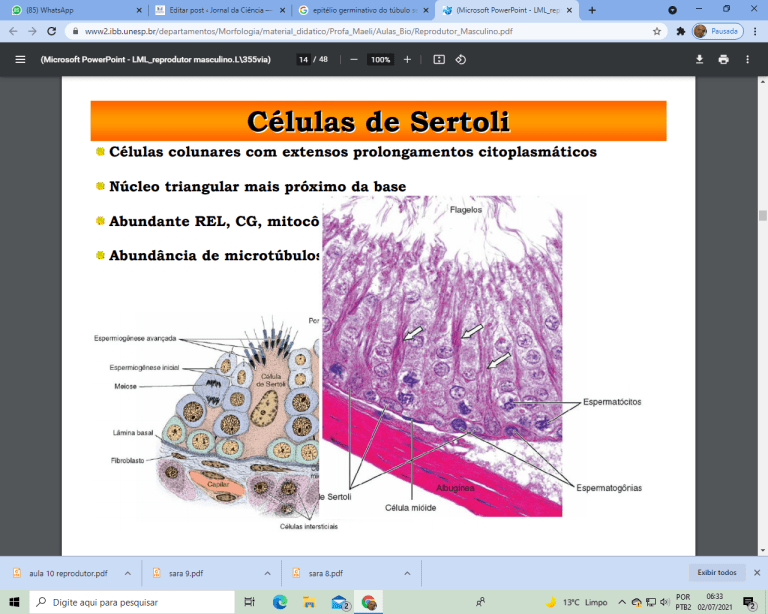Click weather widget 13°C Limpo
This screenshot has height=614, width=768.
[576, 602]
